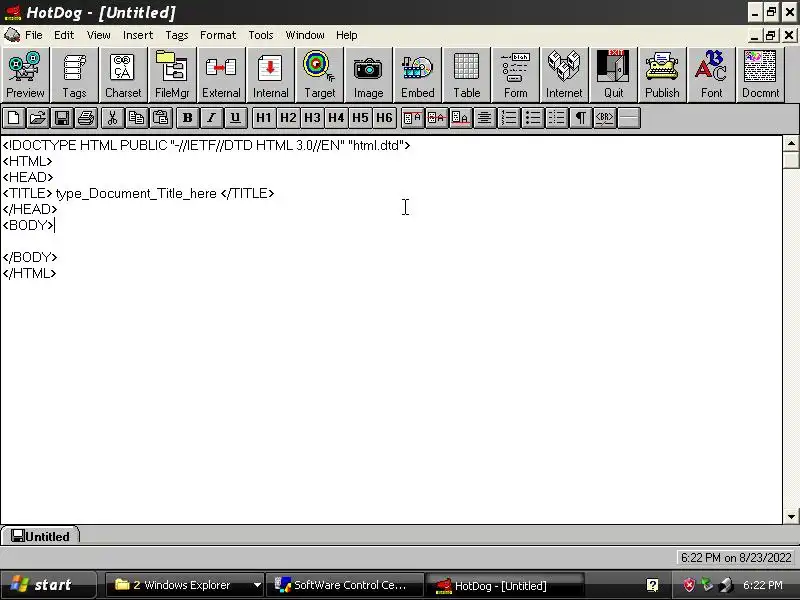Viewport: 800px width, 600px height.
Task: Toggle bold formatting
Action: (x=187, y=118)
